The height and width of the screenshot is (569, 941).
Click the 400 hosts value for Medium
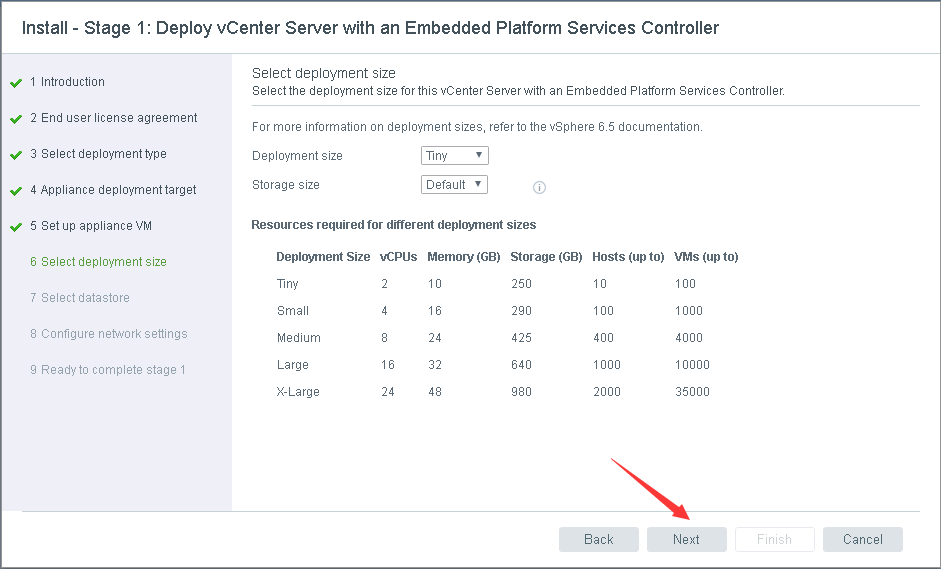pyautogui.click(x=603, y=338)
